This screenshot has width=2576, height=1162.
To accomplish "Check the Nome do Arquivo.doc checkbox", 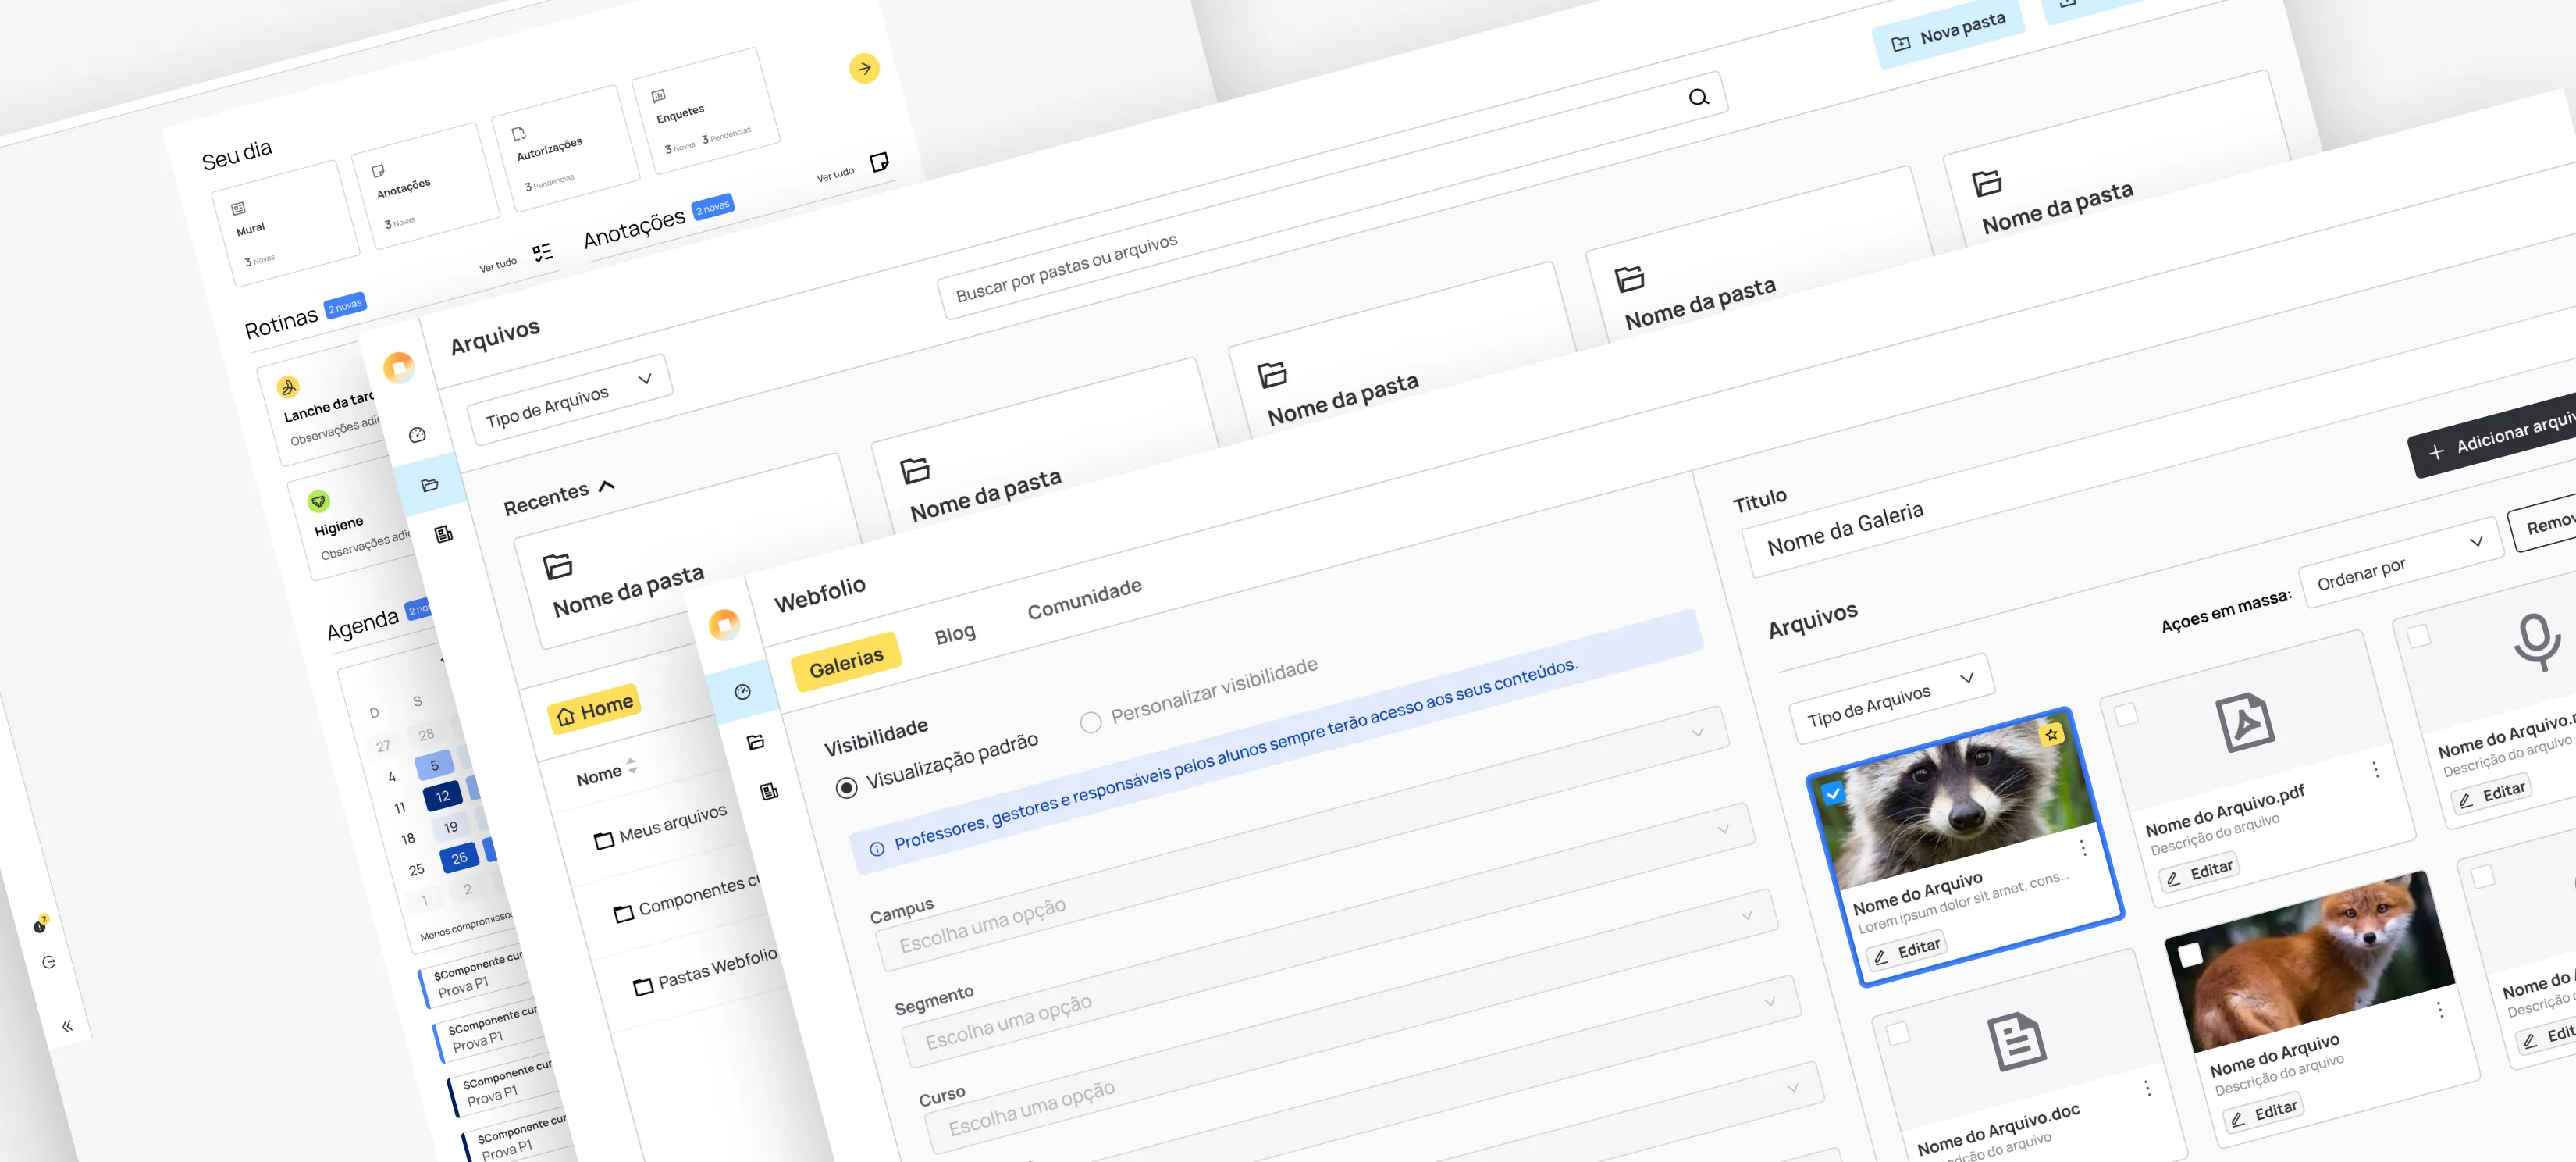I will [1897, 1033].
